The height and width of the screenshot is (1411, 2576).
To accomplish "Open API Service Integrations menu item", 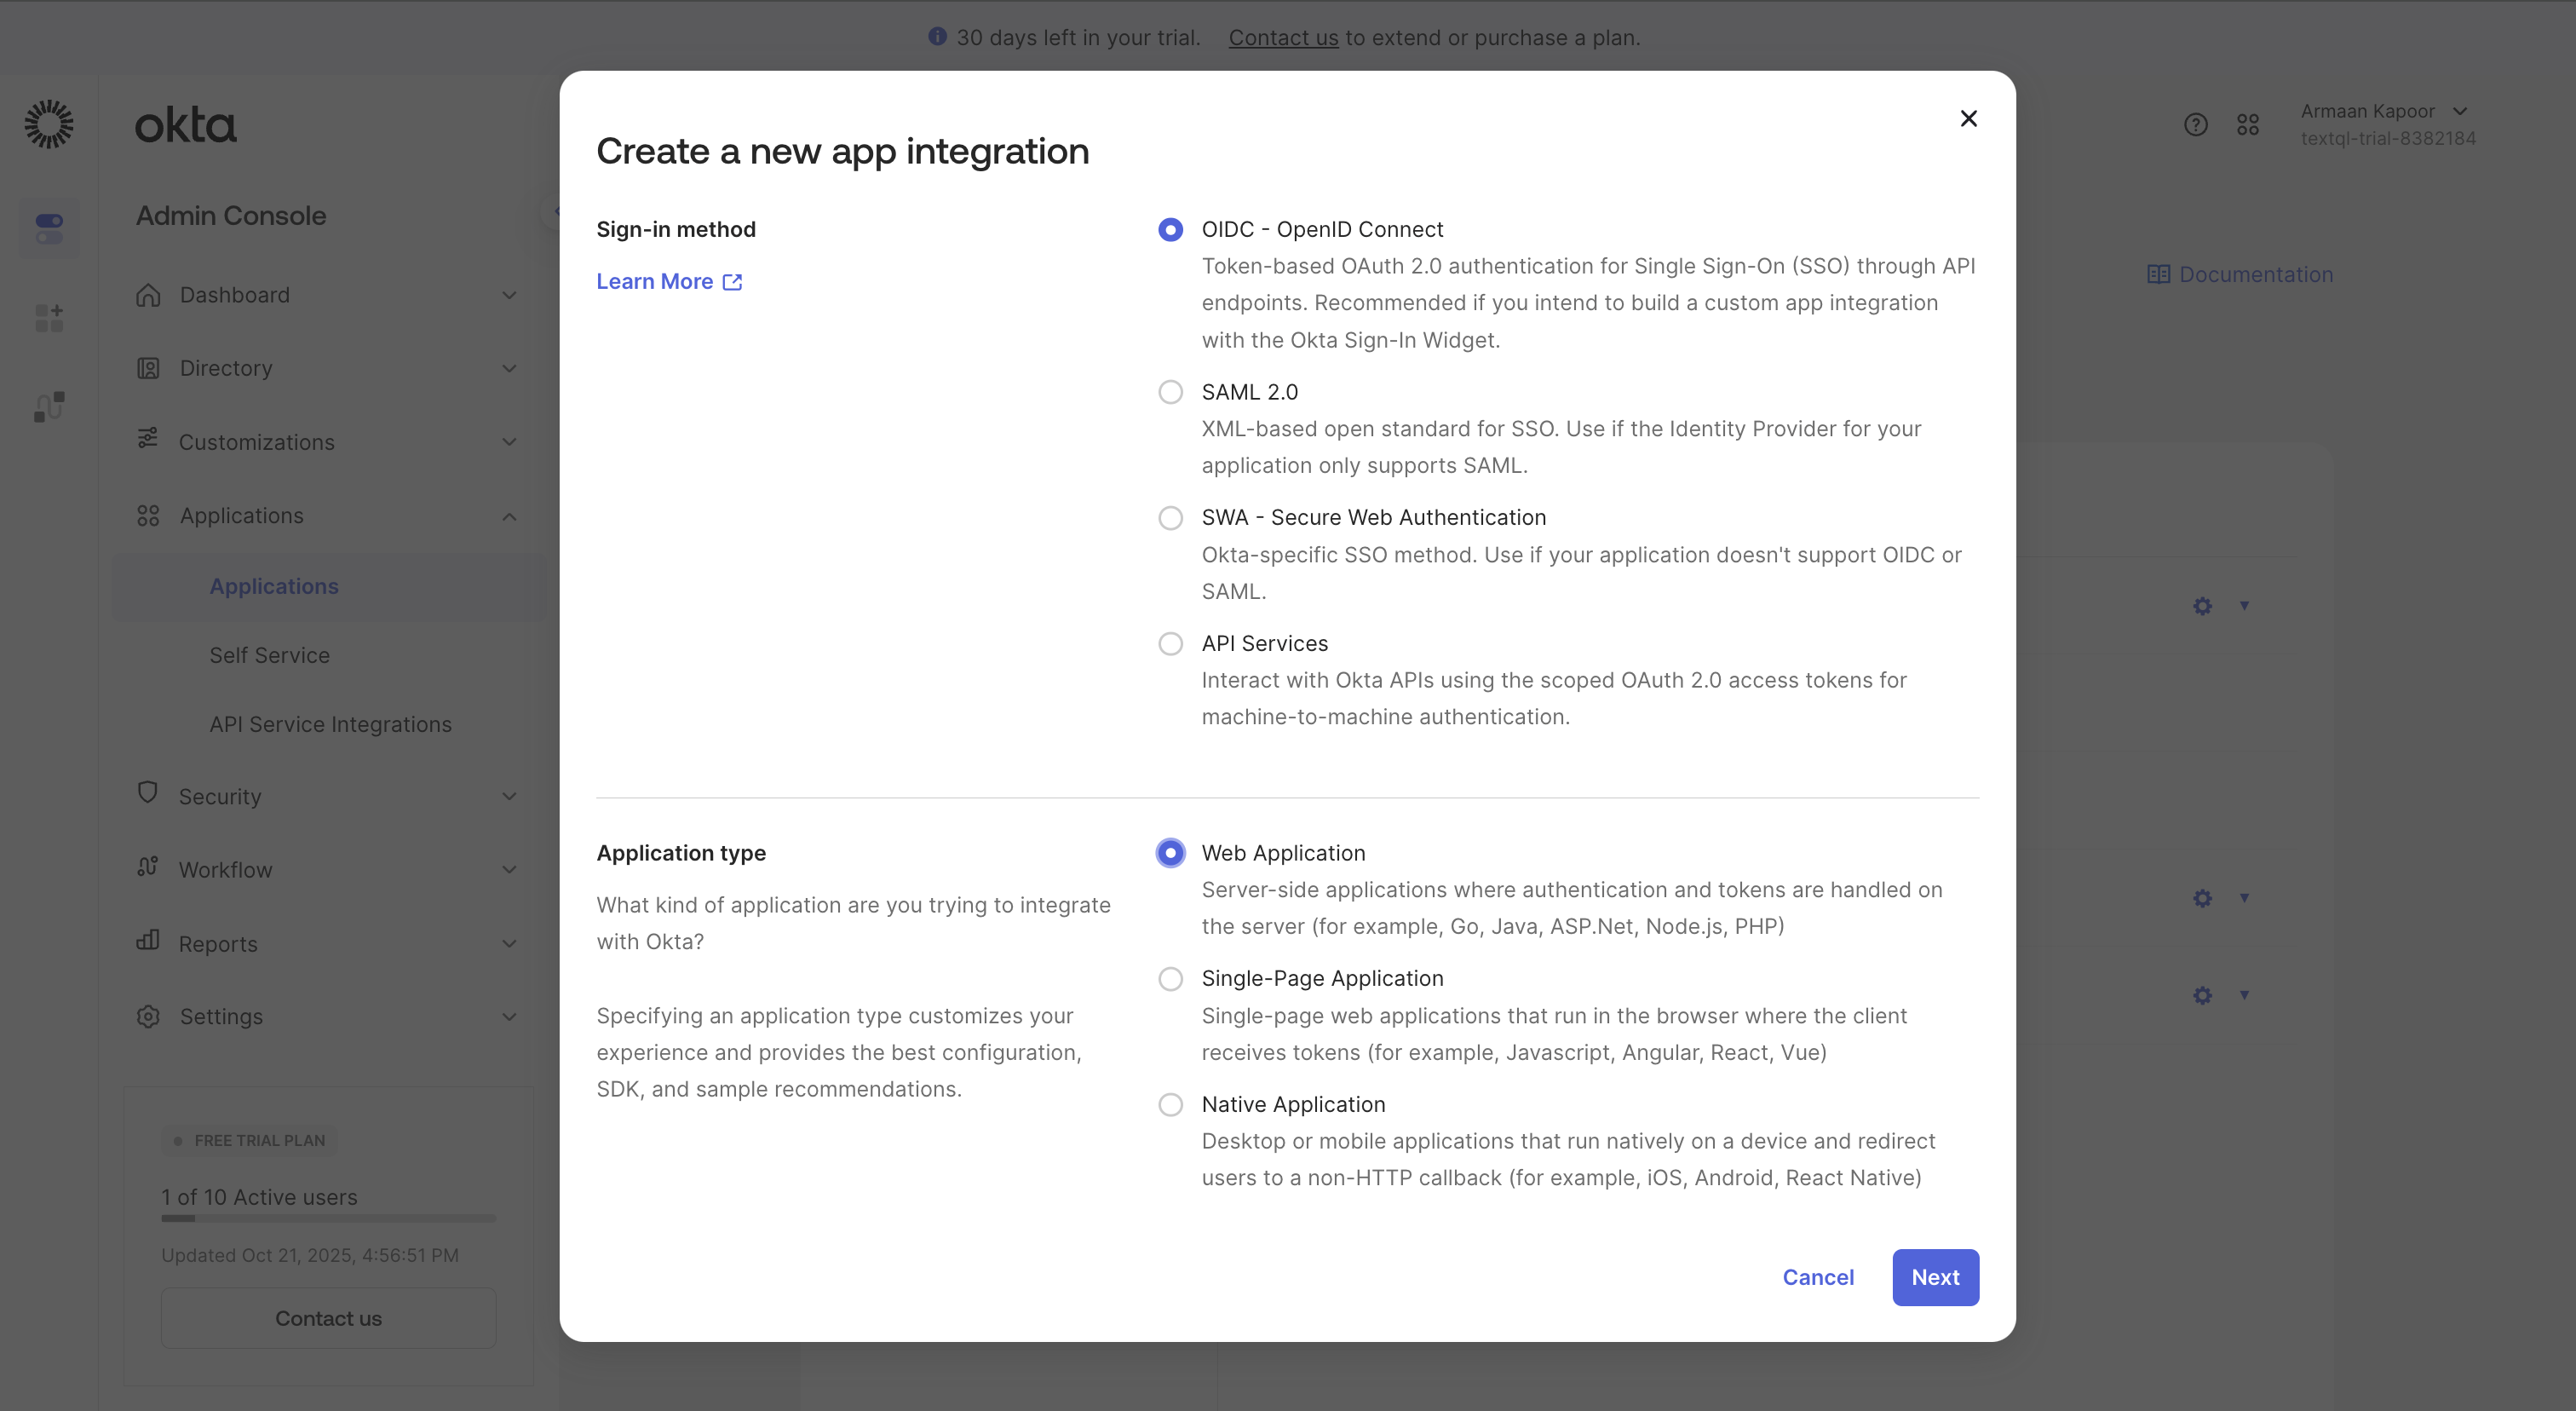I will 330,724.
